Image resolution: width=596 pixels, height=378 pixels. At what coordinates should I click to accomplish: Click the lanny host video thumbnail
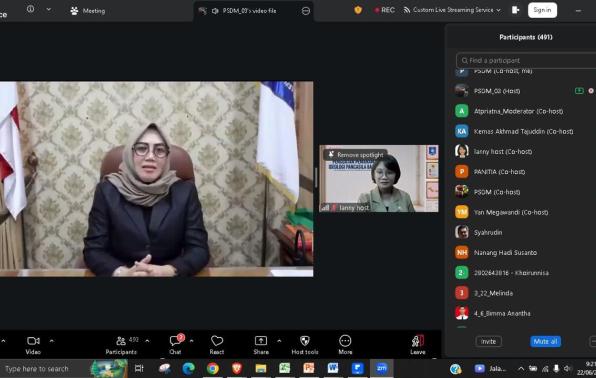tap(379, 178)
